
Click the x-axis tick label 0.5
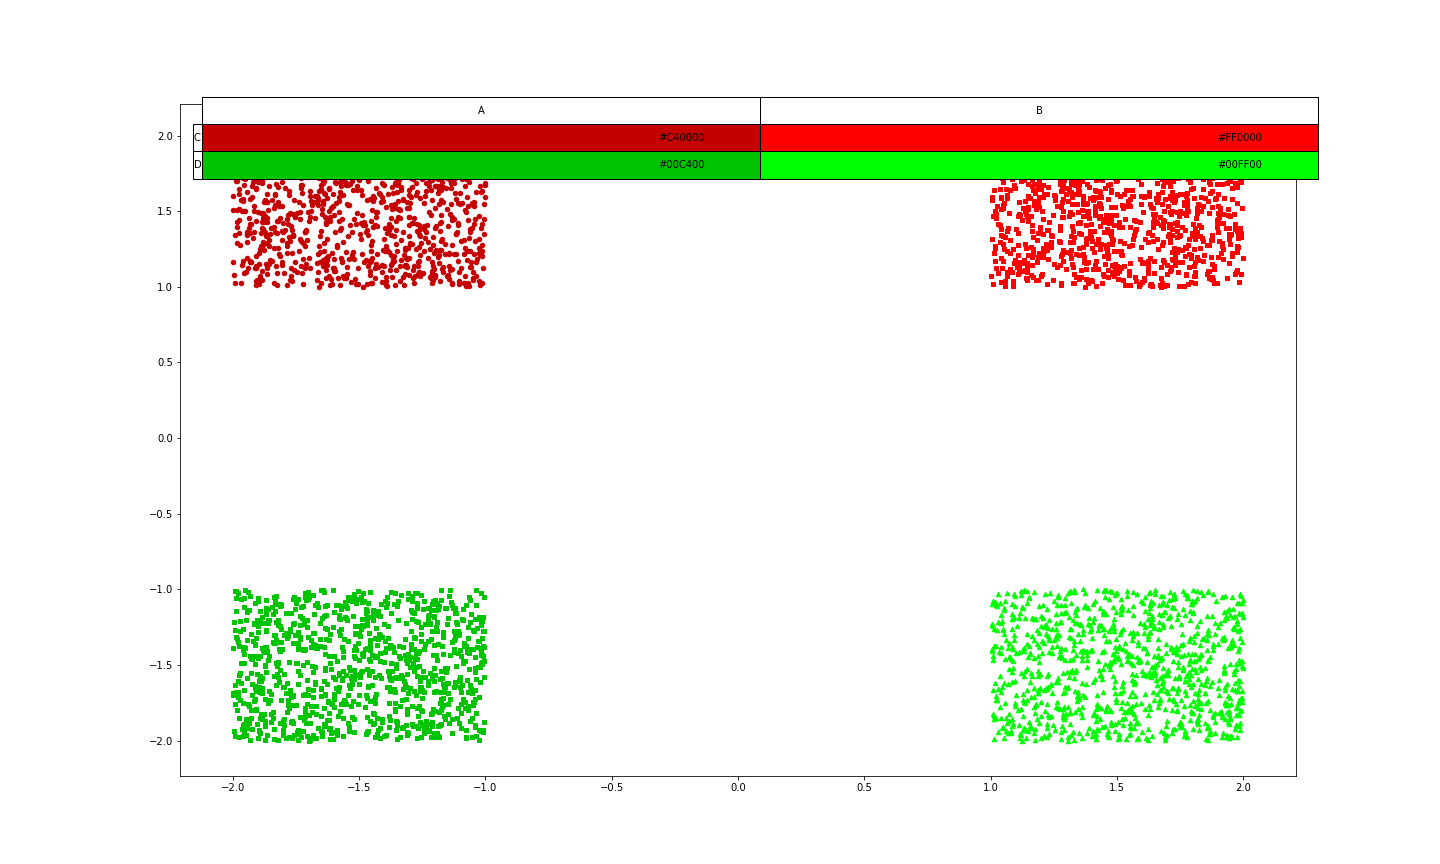pyautogui.click(x=864, y=788)
